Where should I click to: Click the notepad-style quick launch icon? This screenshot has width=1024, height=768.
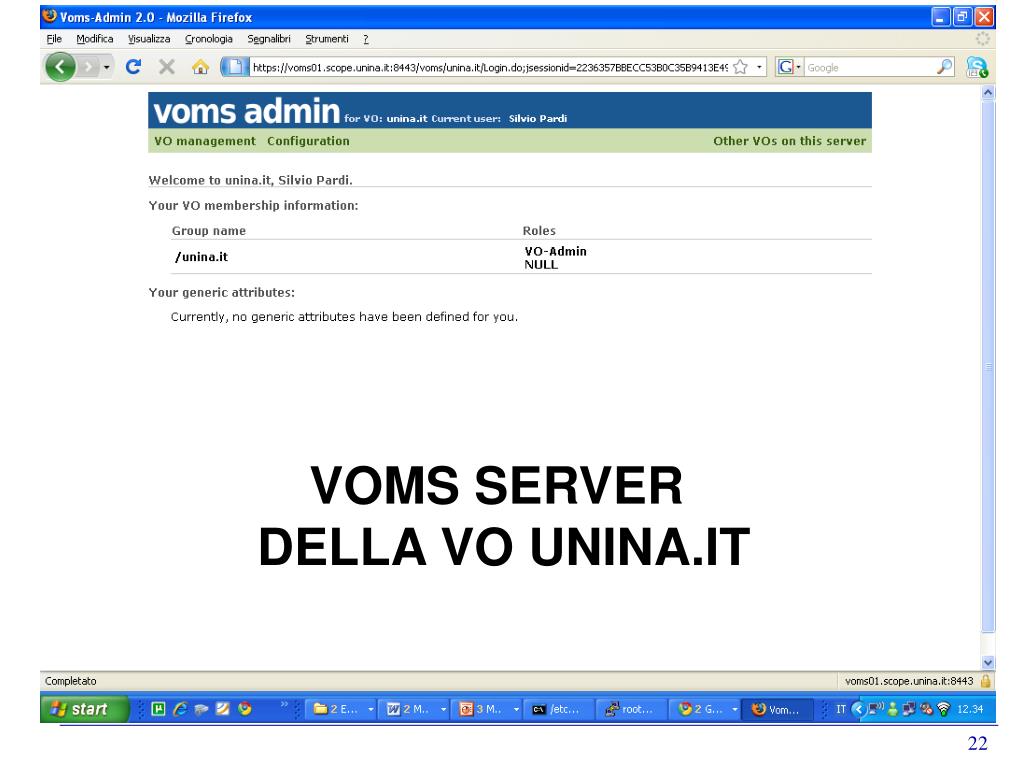click(223, 709)
